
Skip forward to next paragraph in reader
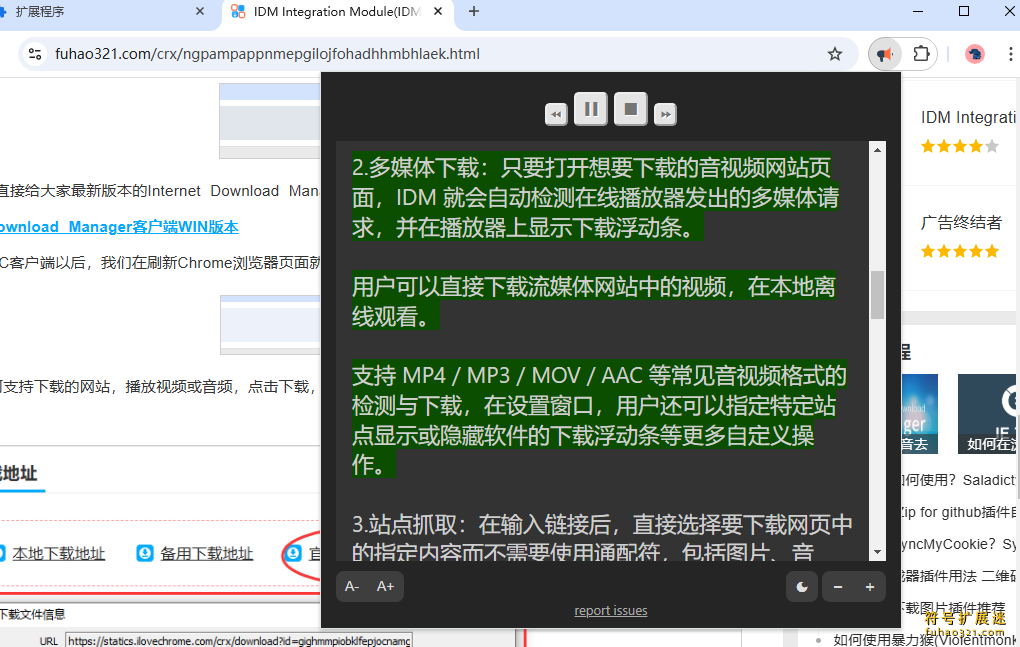pos(665,114)
